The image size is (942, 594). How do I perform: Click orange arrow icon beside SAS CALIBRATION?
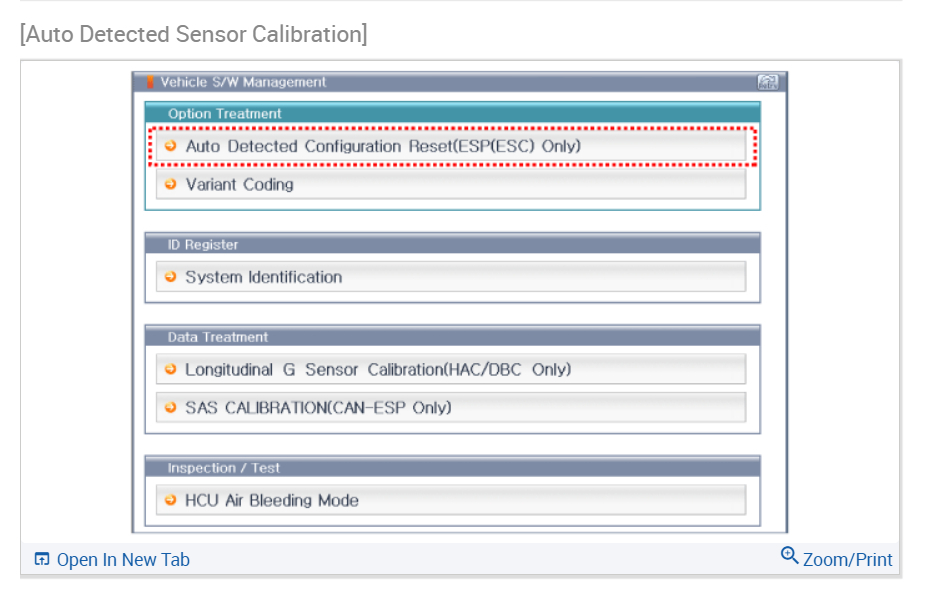(x=171, y=408)
